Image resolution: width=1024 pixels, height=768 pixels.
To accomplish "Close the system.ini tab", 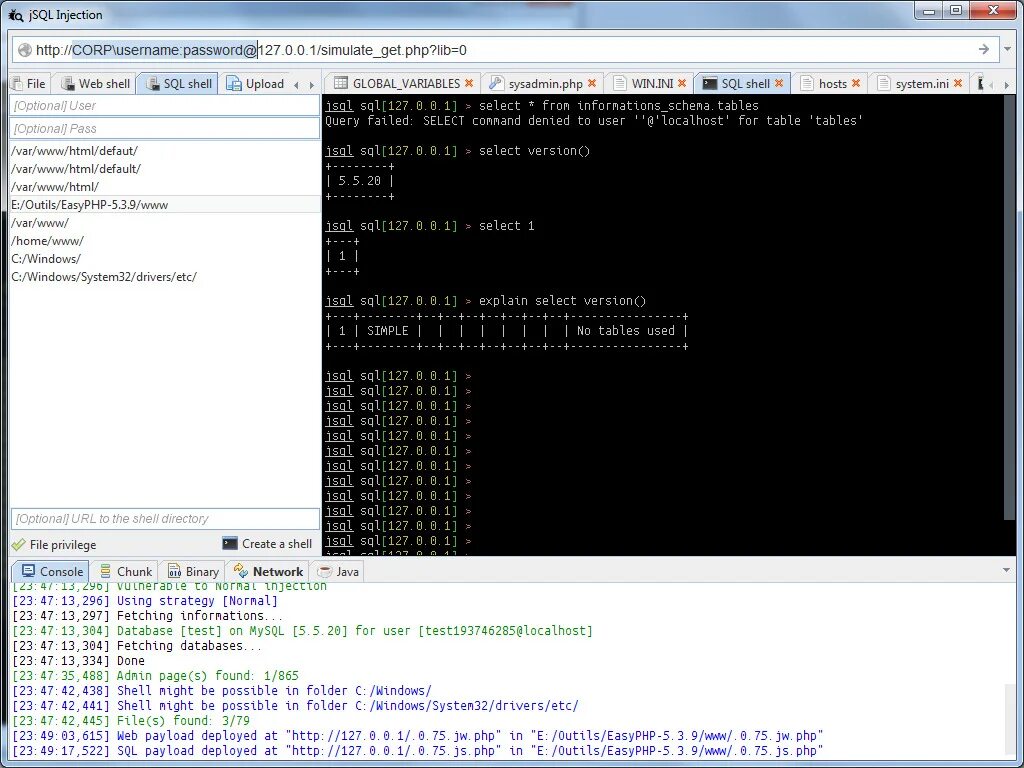I will (958, 83).
